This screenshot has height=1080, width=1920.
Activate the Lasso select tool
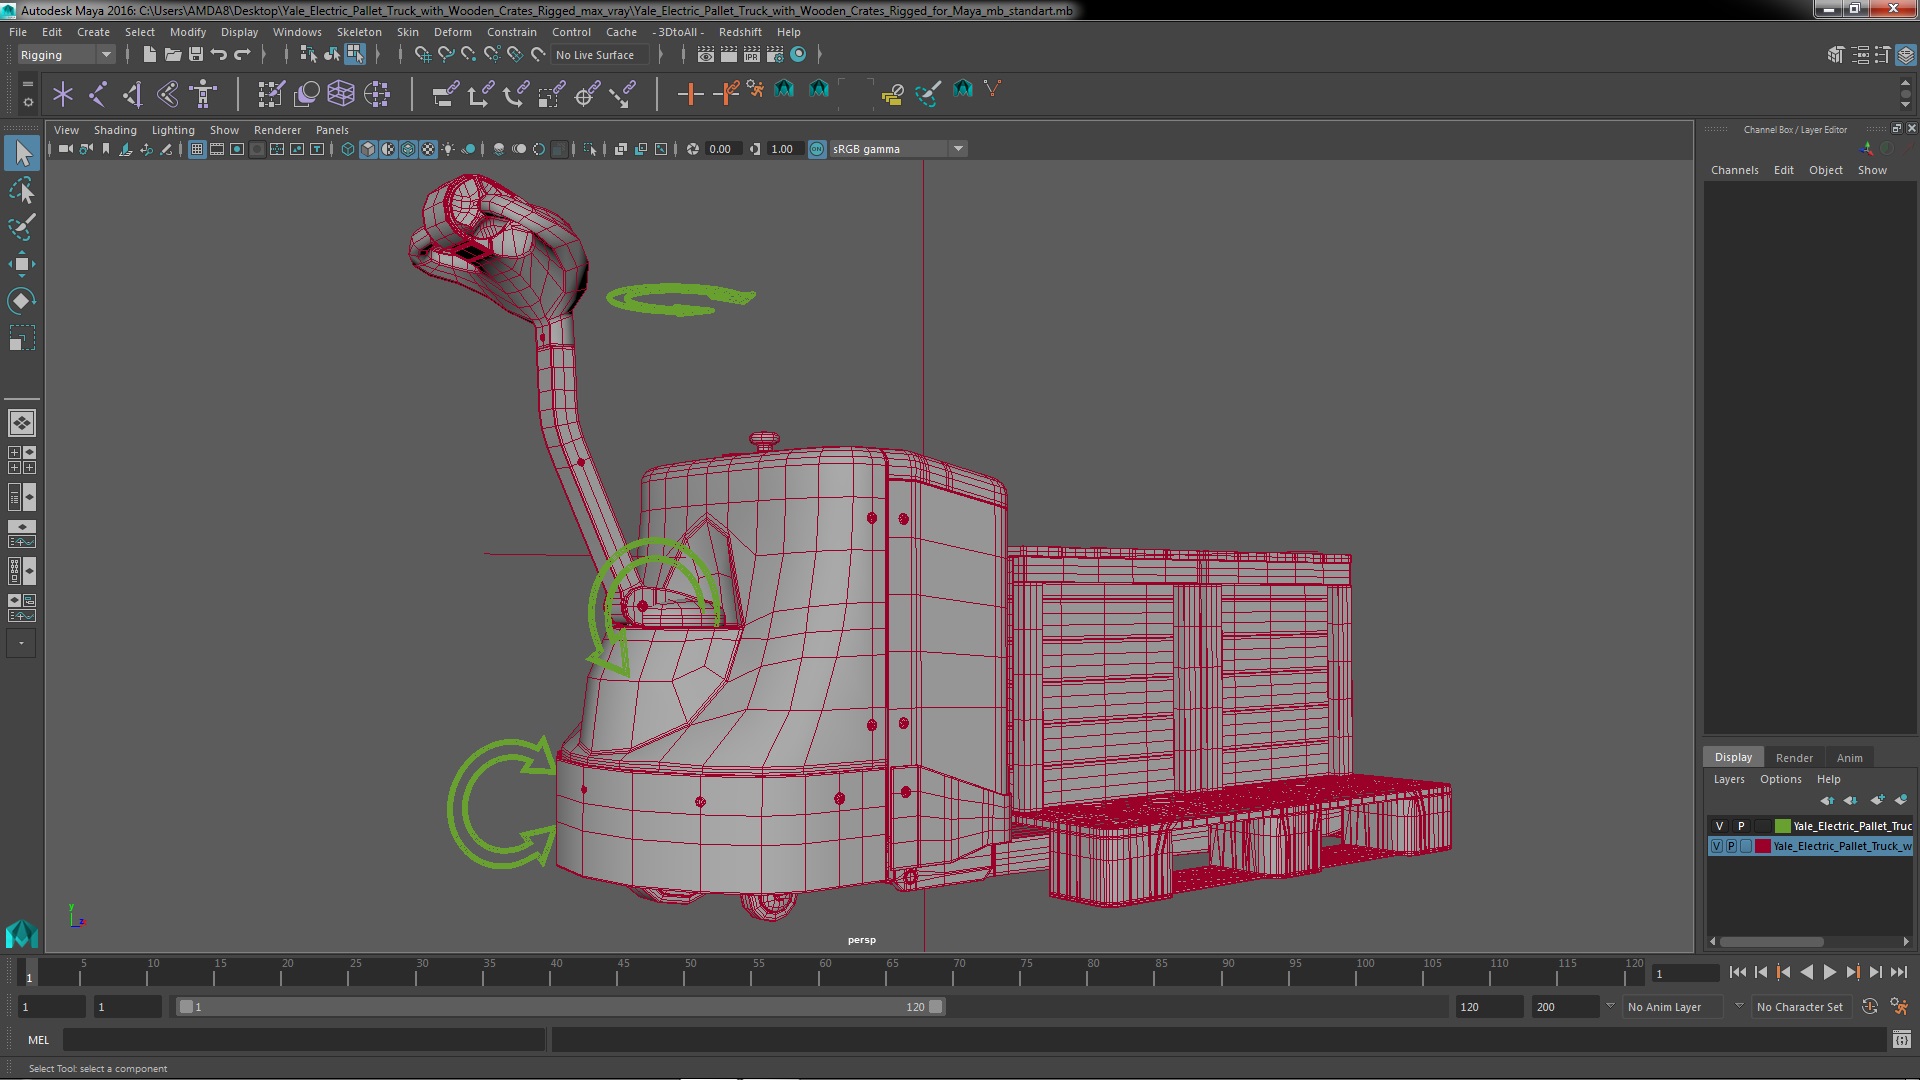[22, 190]
